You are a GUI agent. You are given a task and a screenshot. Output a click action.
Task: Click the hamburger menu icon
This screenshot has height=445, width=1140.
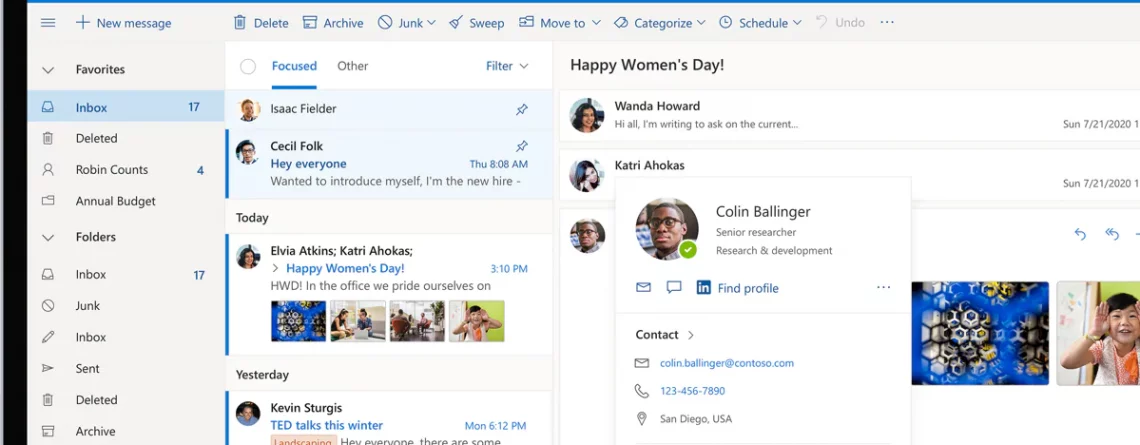[x=47, y=22]
